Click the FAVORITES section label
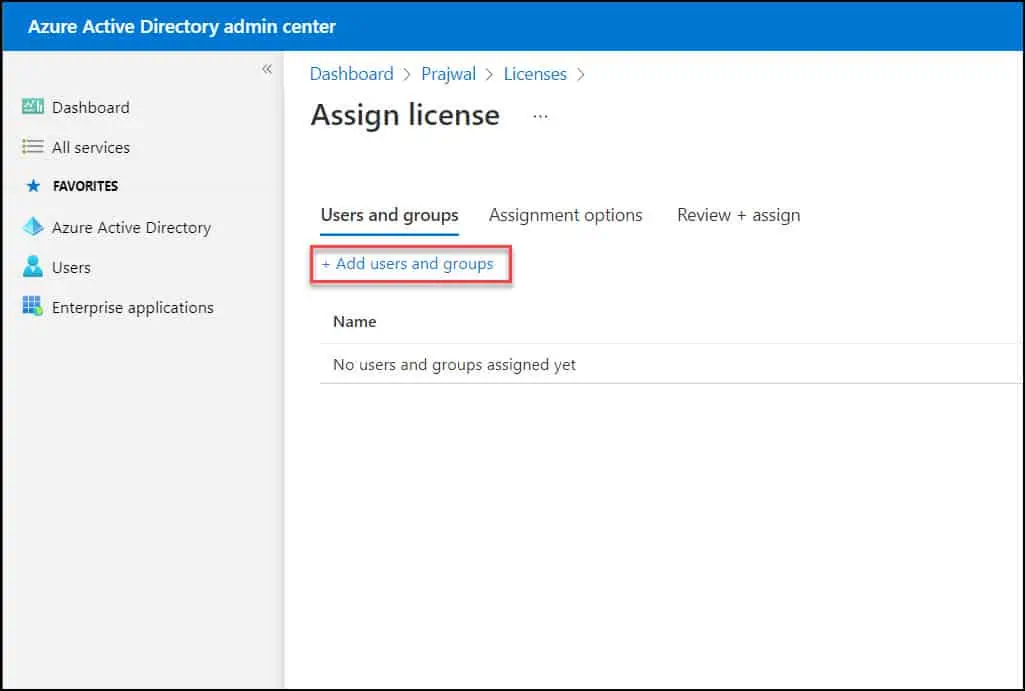Image resolution: width=1025 pixels, height=691 pixels. (x=86, y=186)
